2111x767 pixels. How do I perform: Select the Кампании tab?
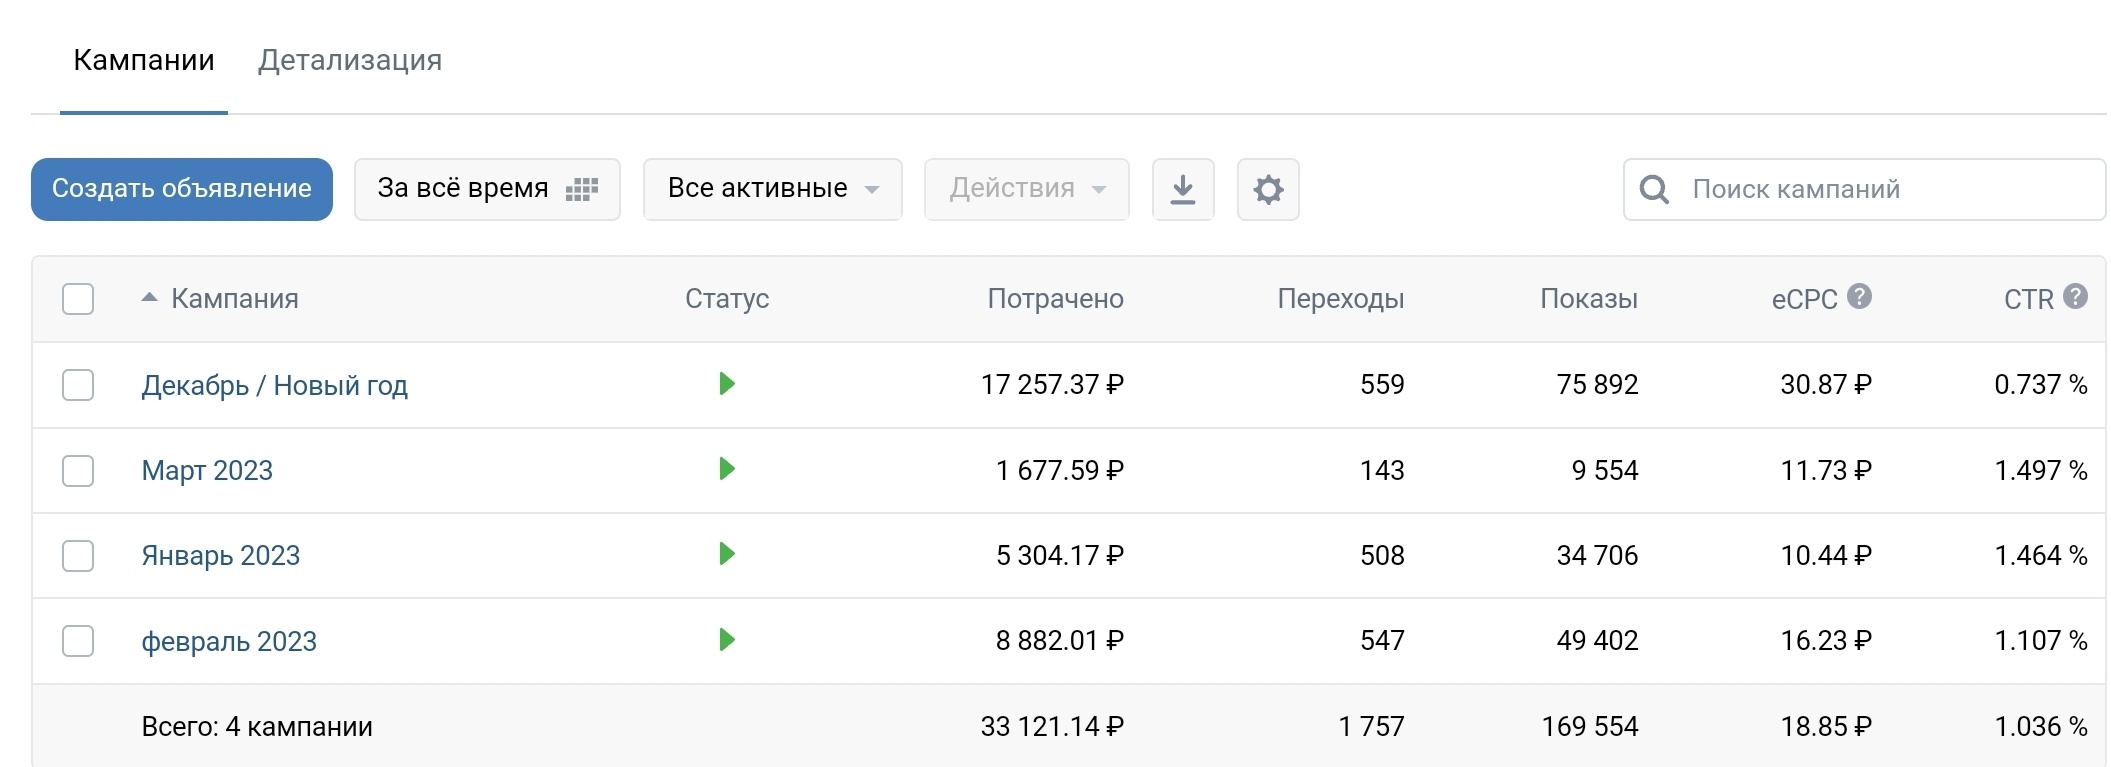[144, 61]
